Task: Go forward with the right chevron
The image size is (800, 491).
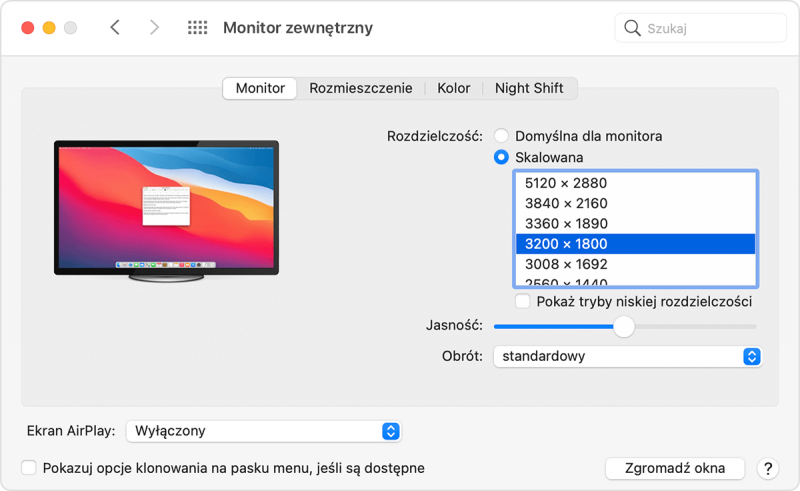Action: point(154,27)
